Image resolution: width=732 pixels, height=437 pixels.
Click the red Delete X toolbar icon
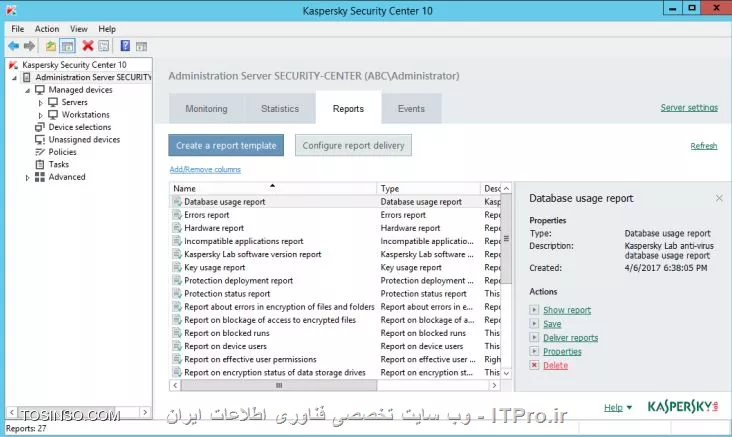pyautogui.click(x=88, y=45)
